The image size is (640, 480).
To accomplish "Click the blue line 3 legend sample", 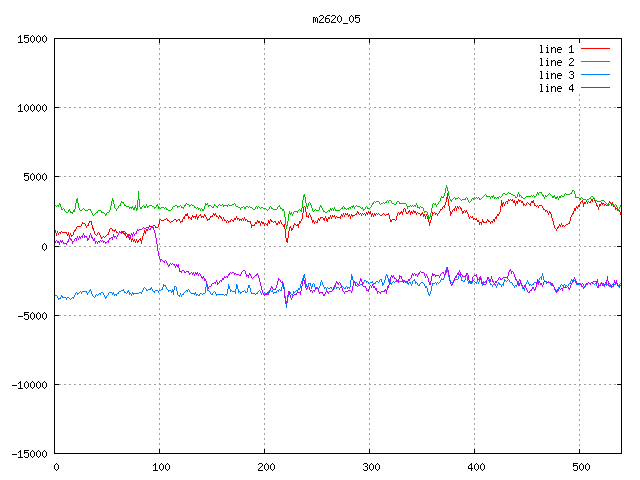I will click(595, 75).
